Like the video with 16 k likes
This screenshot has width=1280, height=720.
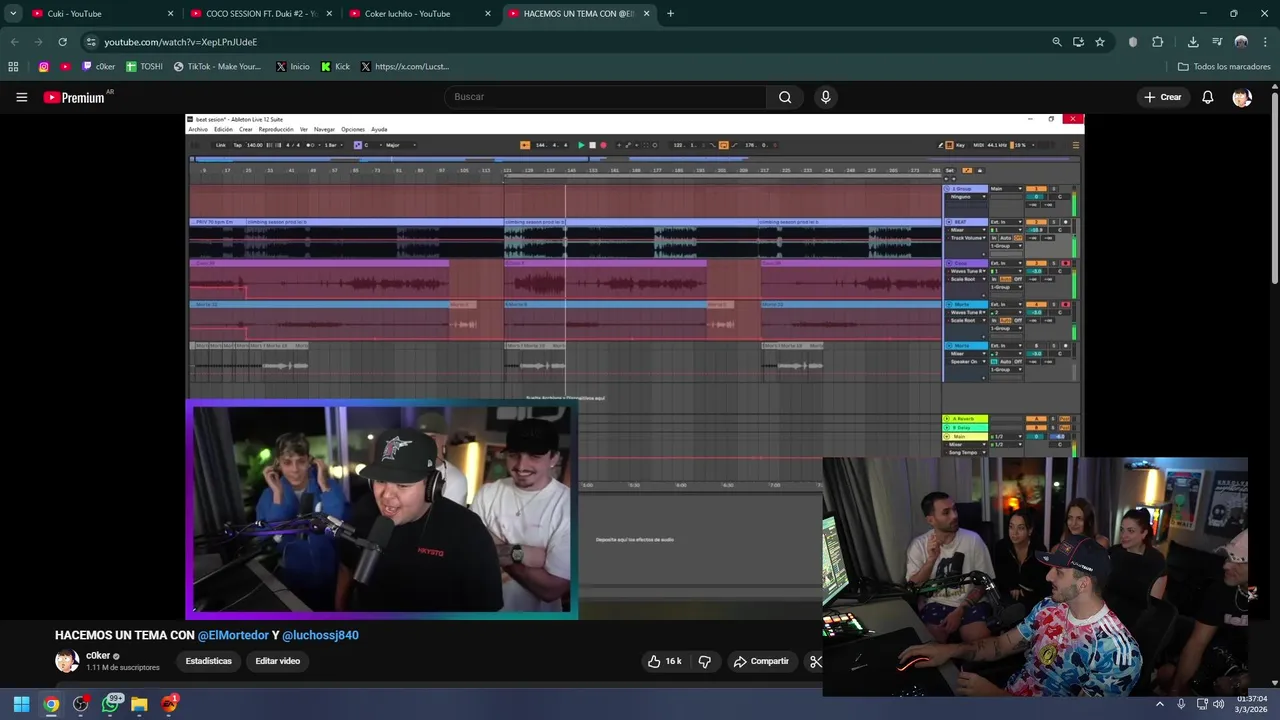coord(666,661)
